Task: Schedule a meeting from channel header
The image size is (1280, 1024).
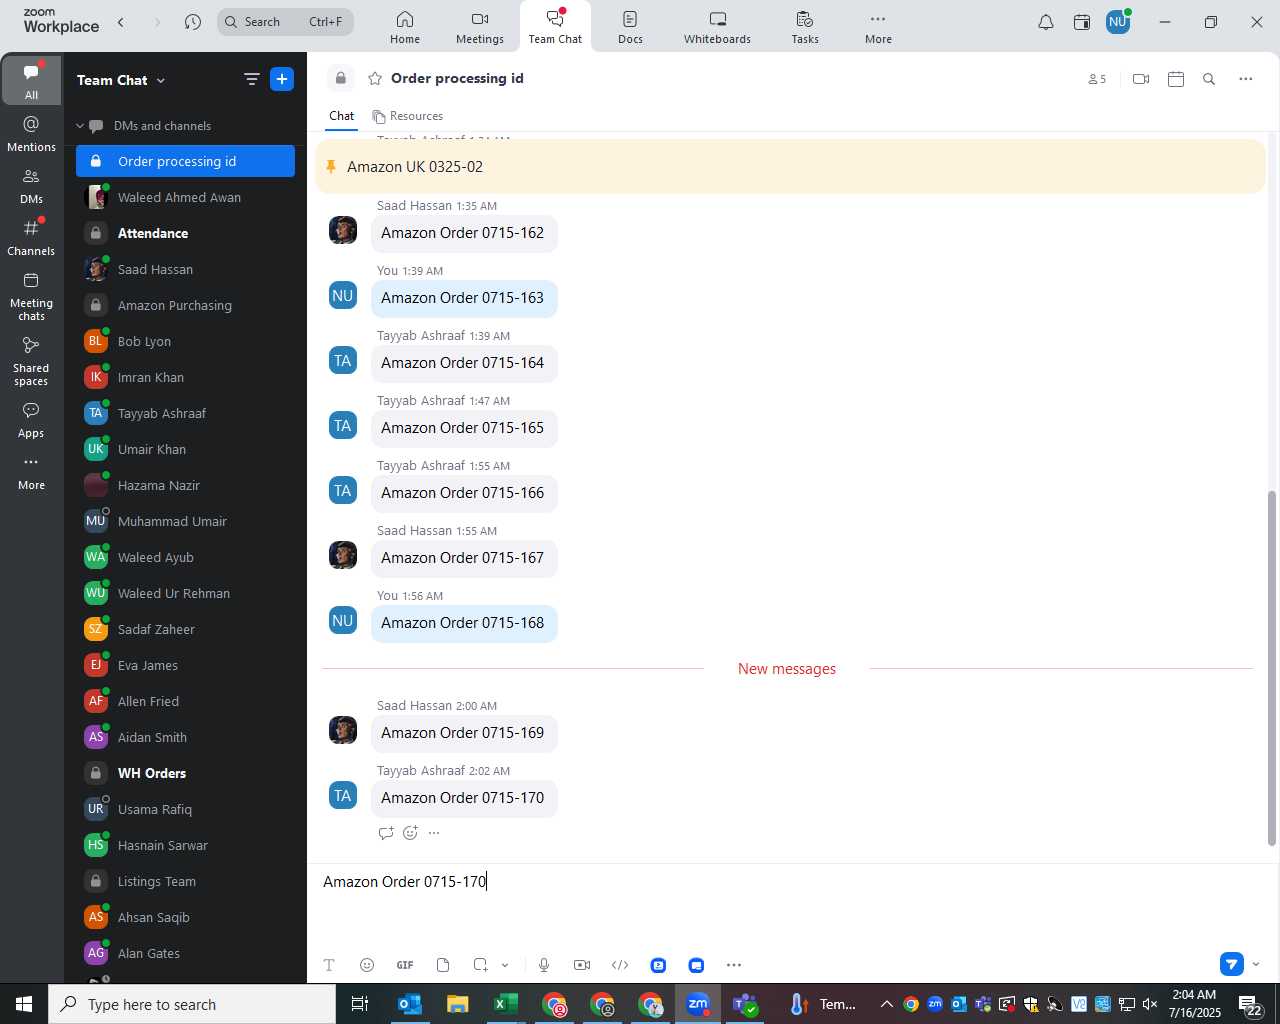Action: 1176,79
